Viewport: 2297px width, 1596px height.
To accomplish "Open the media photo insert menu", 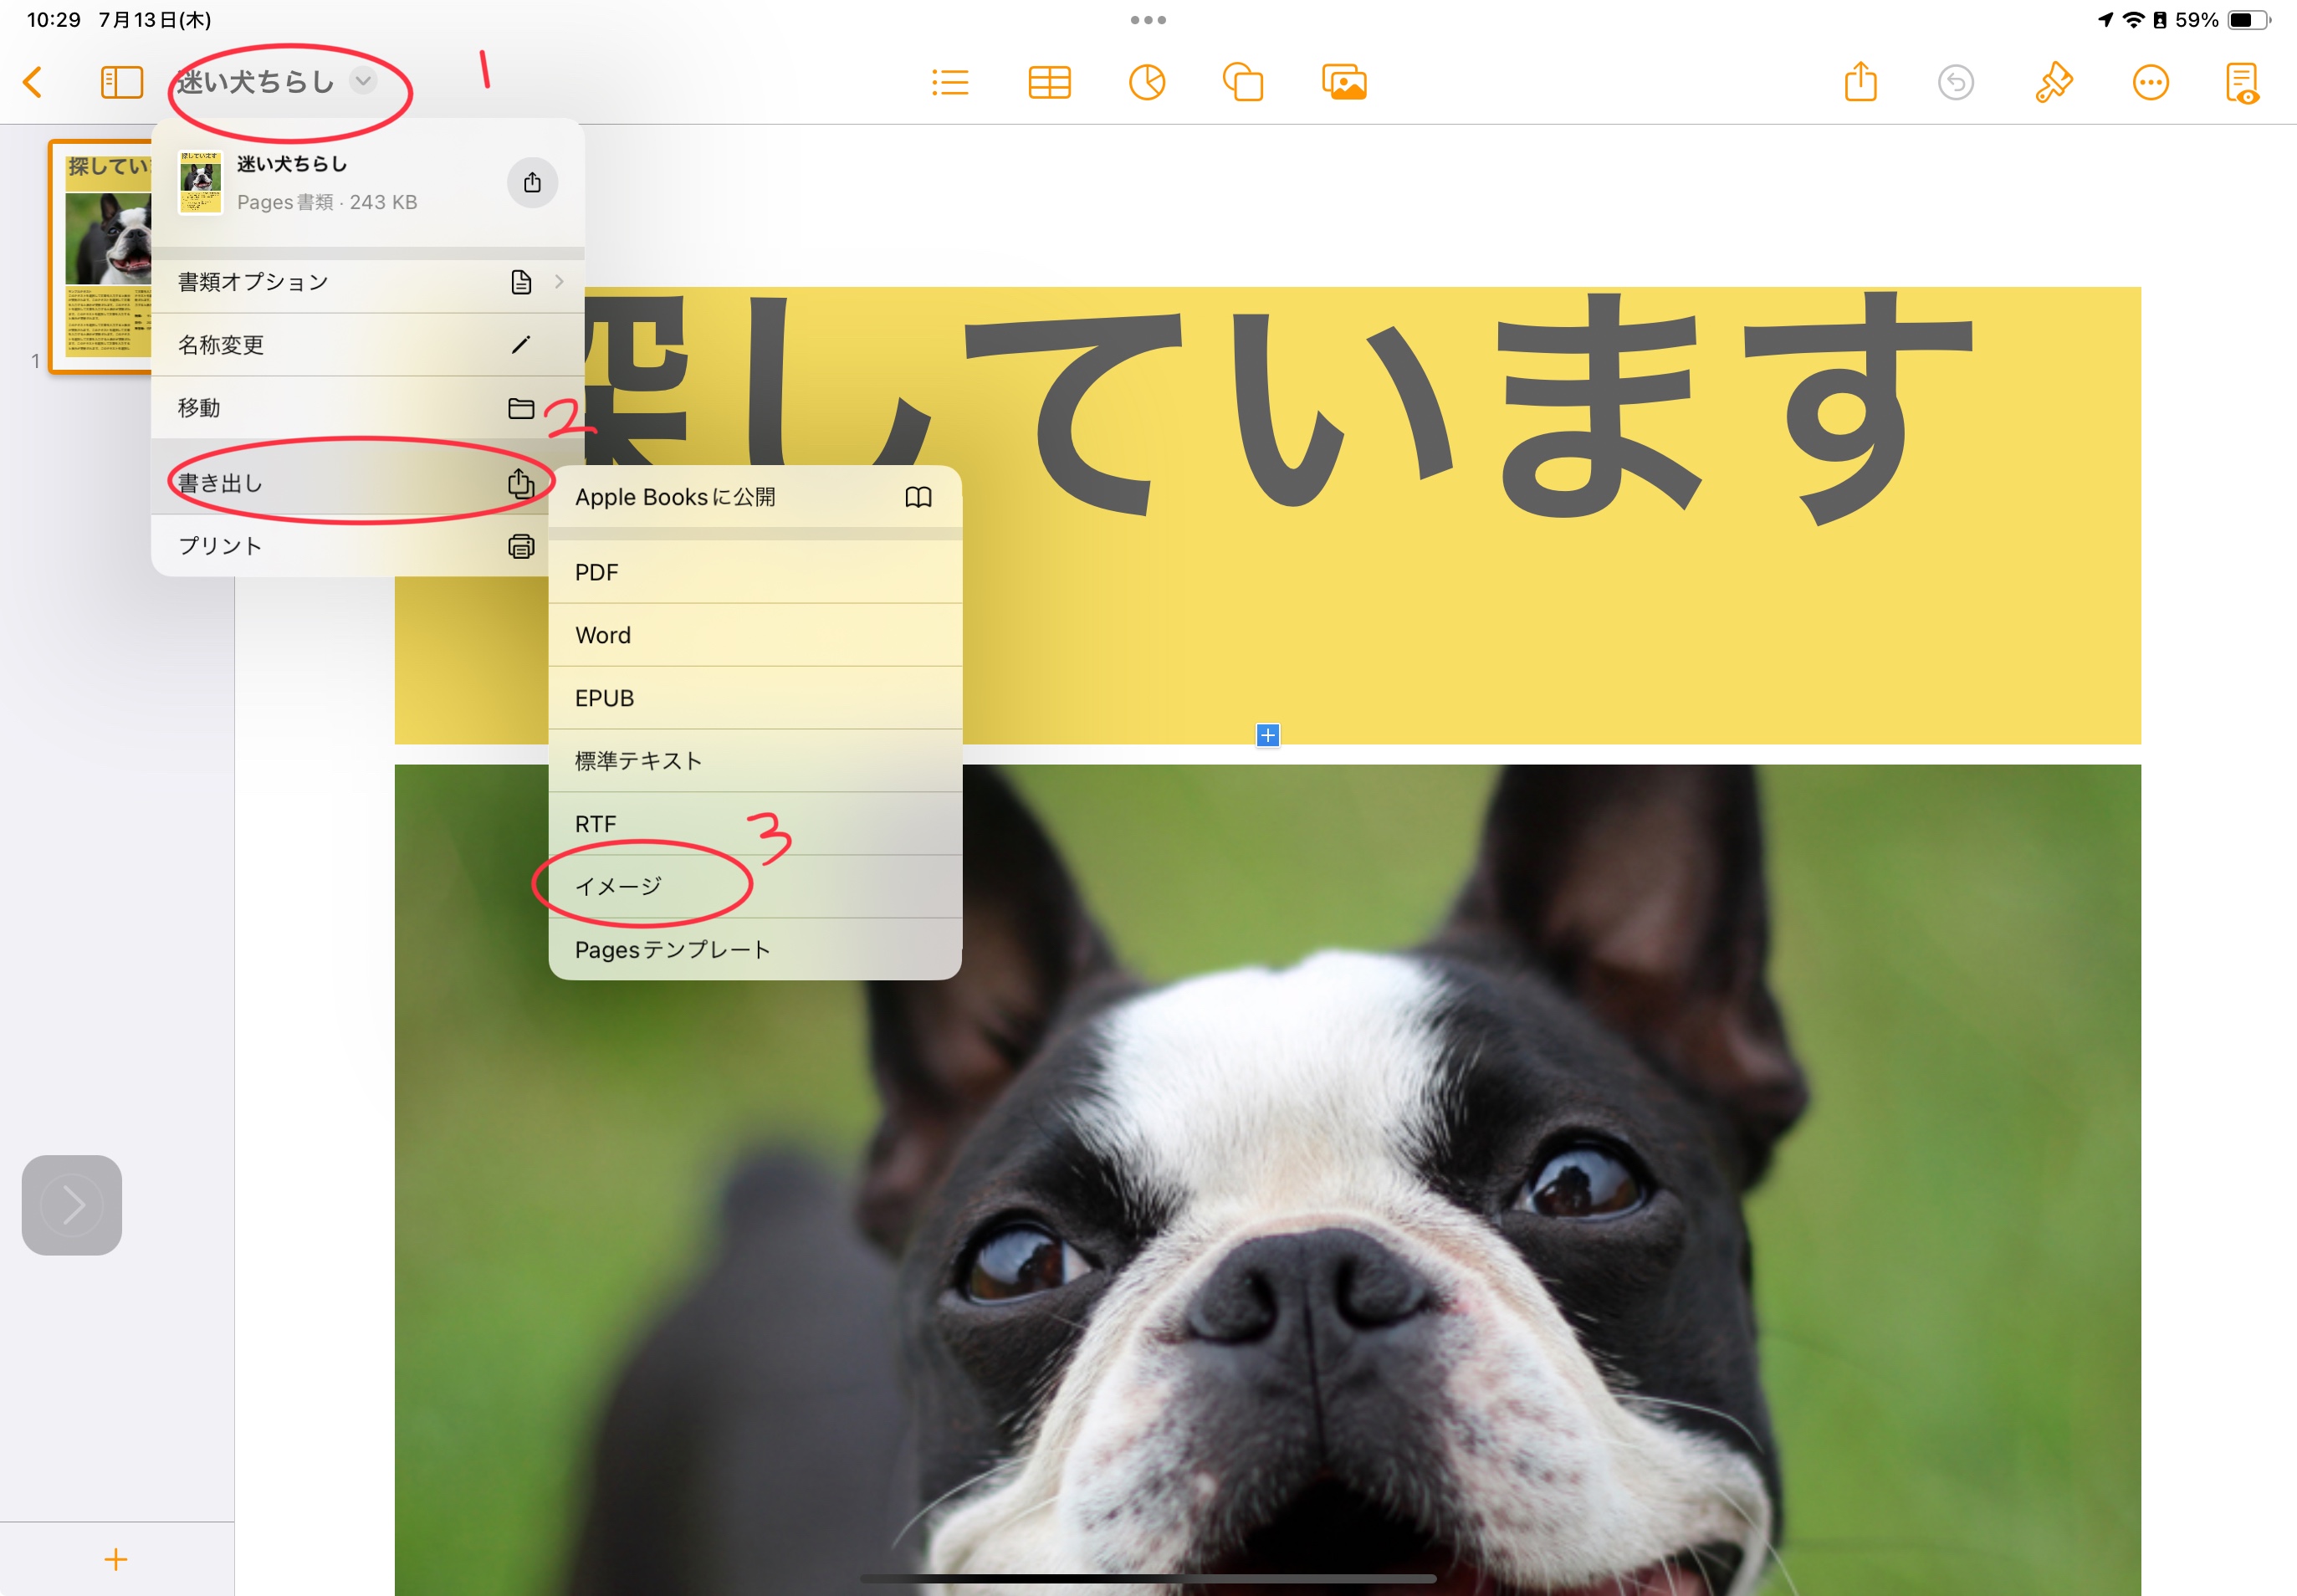I will pyautogui.click(x=1344, y=82).
